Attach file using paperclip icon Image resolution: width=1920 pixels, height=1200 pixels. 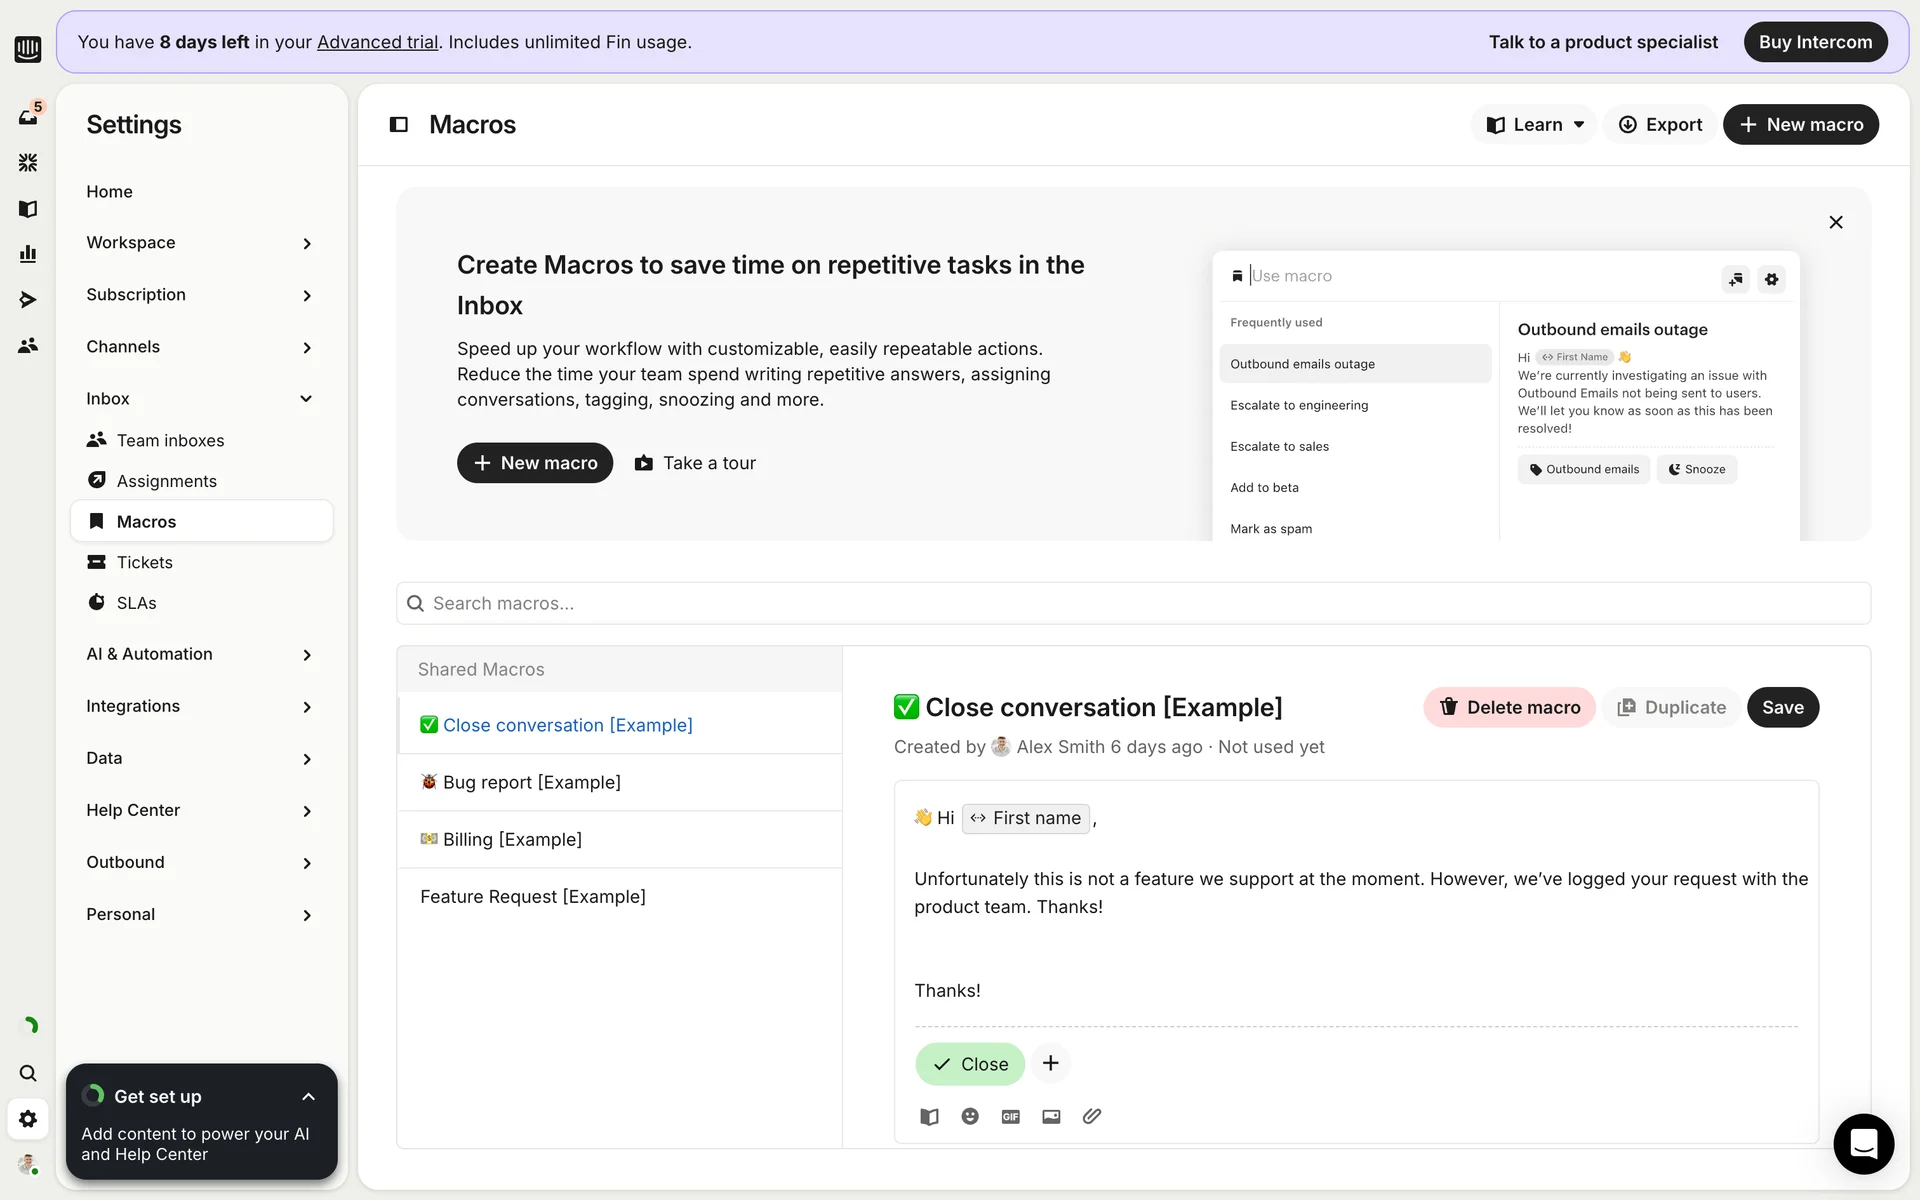click(x=1091, y=1116)
